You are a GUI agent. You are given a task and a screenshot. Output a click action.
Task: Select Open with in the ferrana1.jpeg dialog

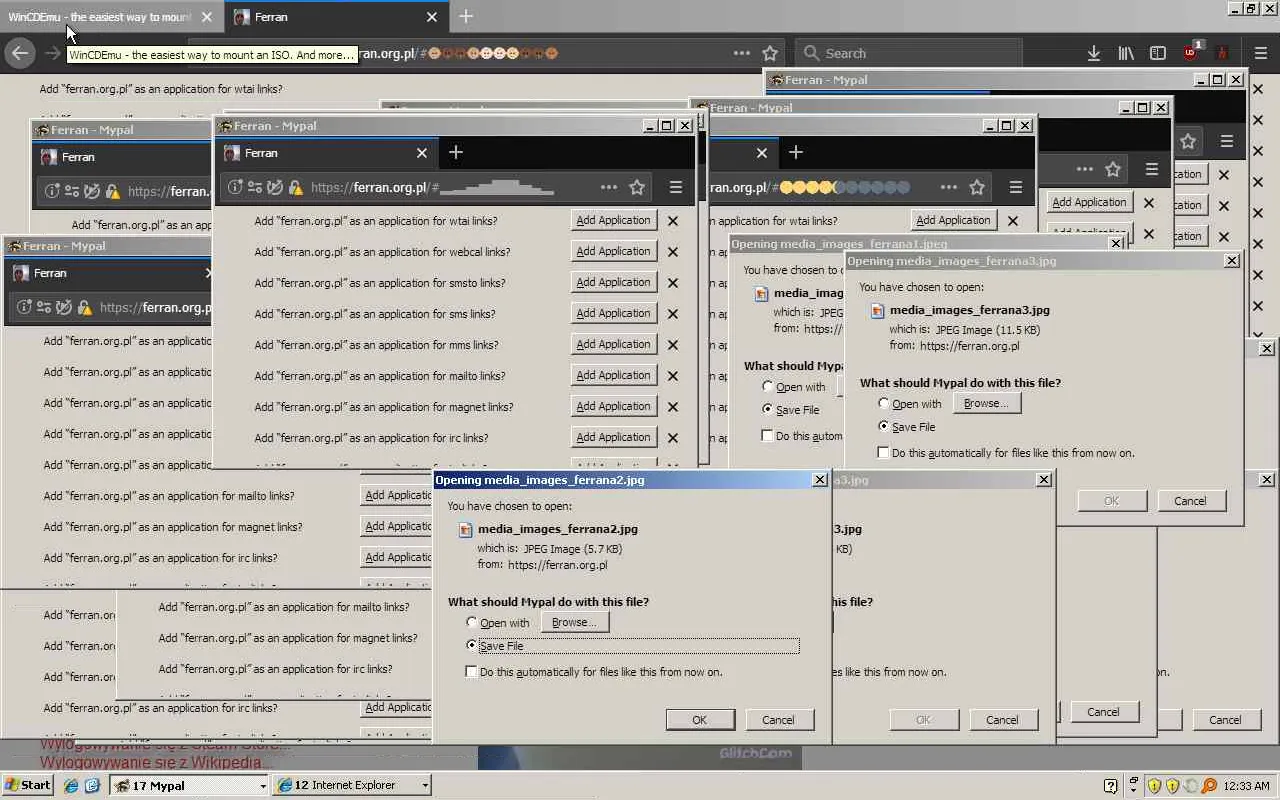tap(768, 387)
